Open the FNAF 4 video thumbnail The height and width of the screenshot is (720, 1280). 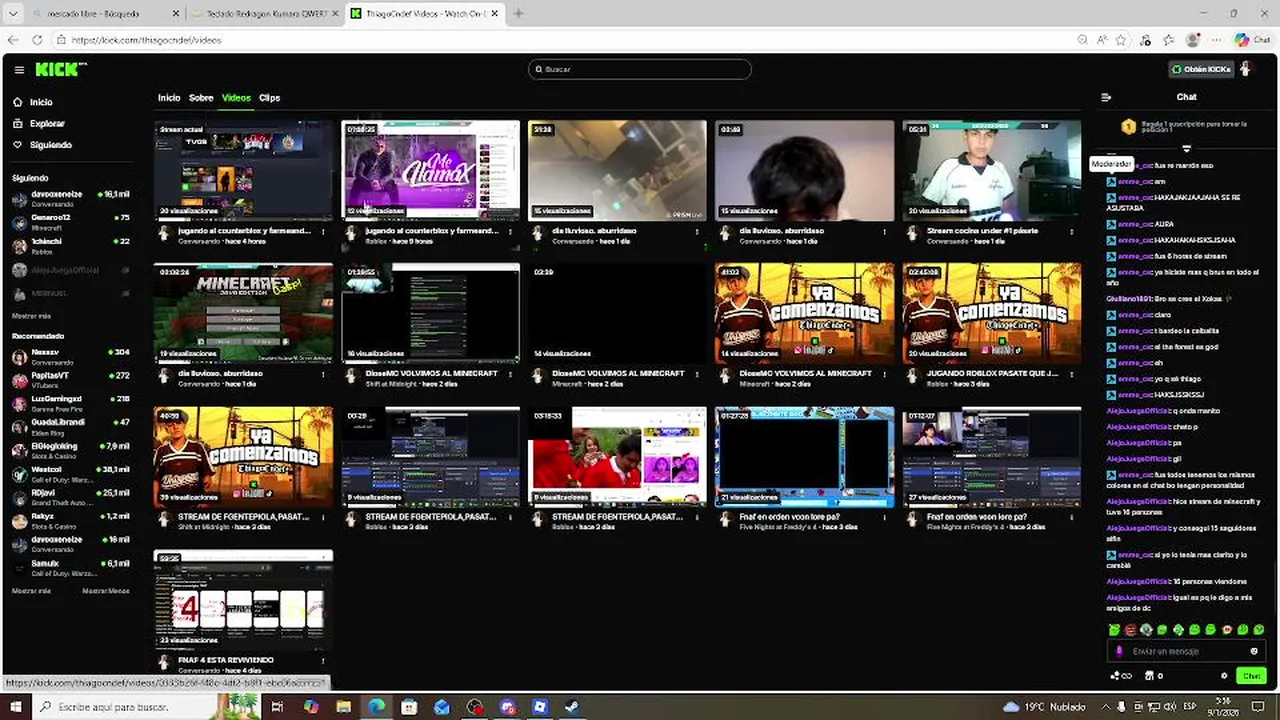pyautogui.click(x=243, y=600)
